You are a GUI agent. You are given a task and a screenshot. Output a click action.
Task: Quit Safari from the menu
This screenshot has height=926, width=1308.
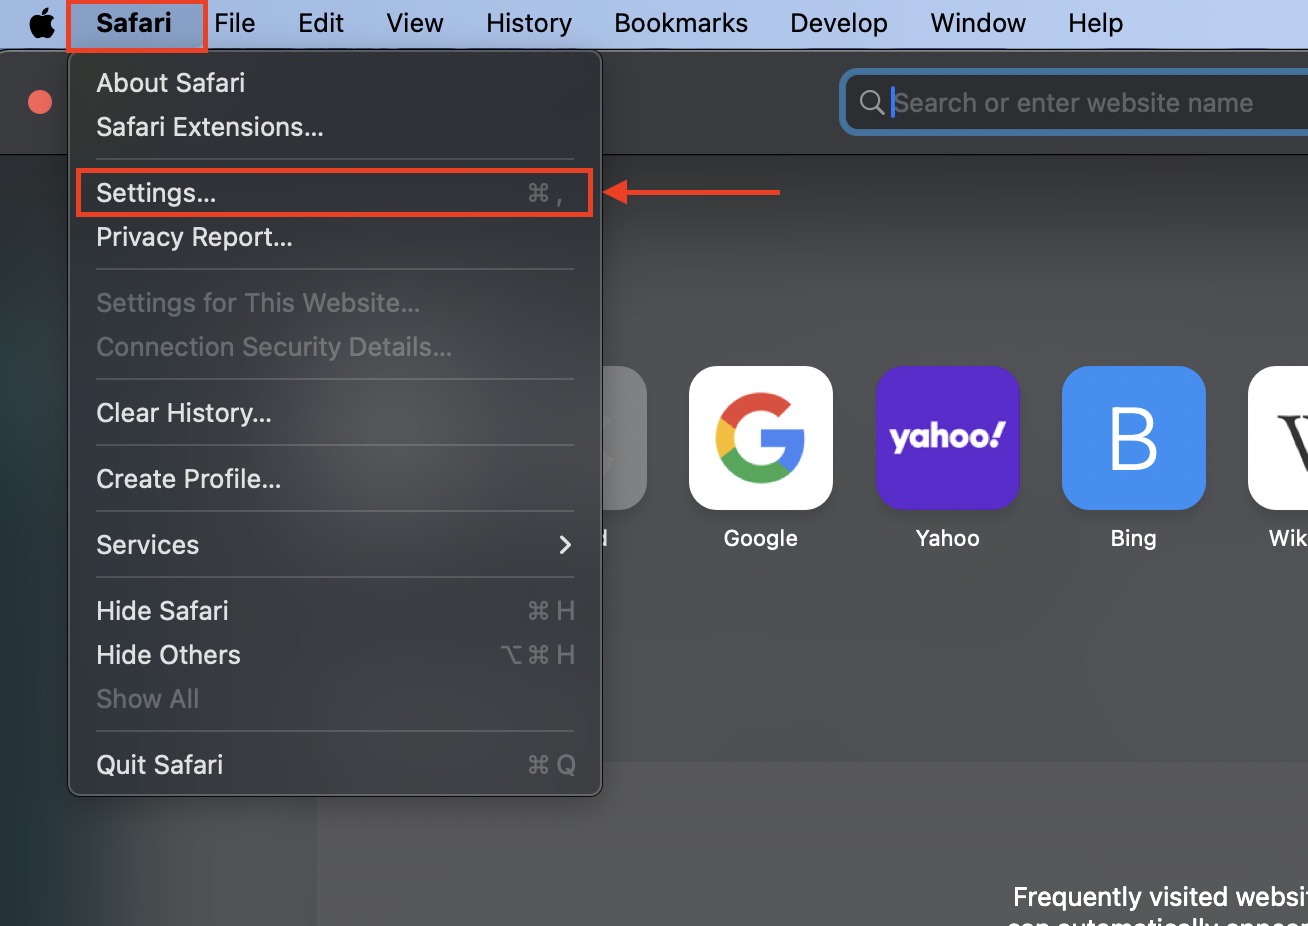160,765
